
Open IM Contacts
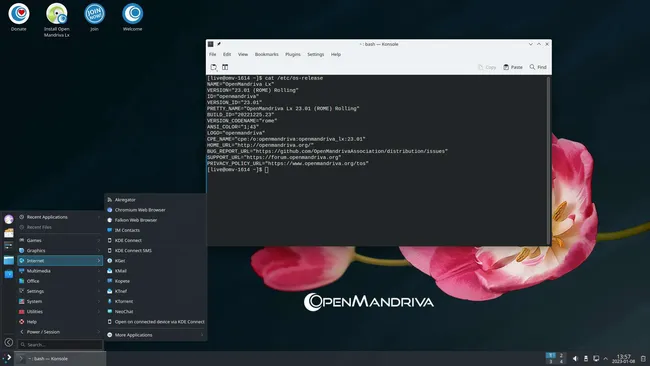click(x=155, y=230)
